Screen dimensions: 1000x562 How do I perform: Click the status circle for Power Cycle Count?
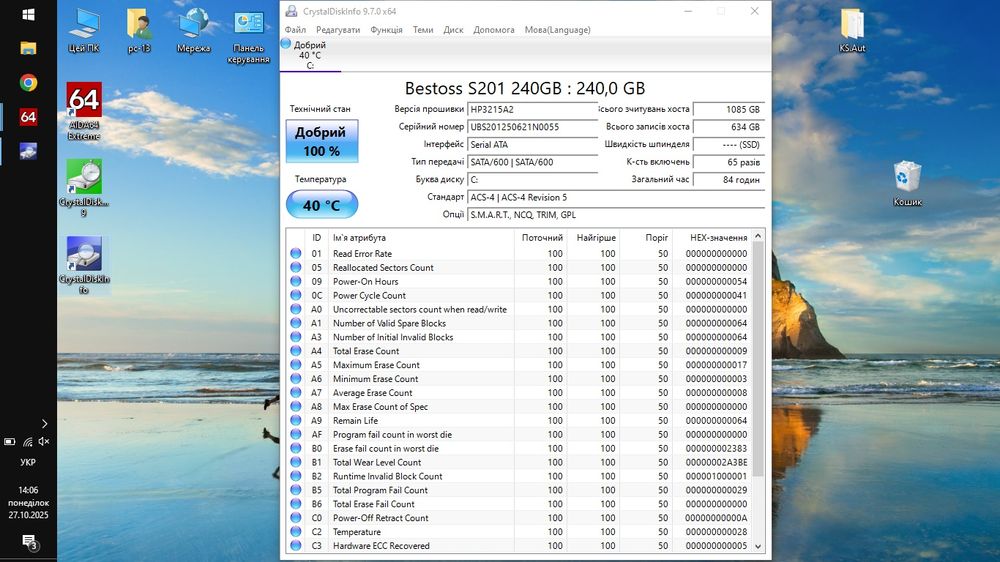point(295,295)
